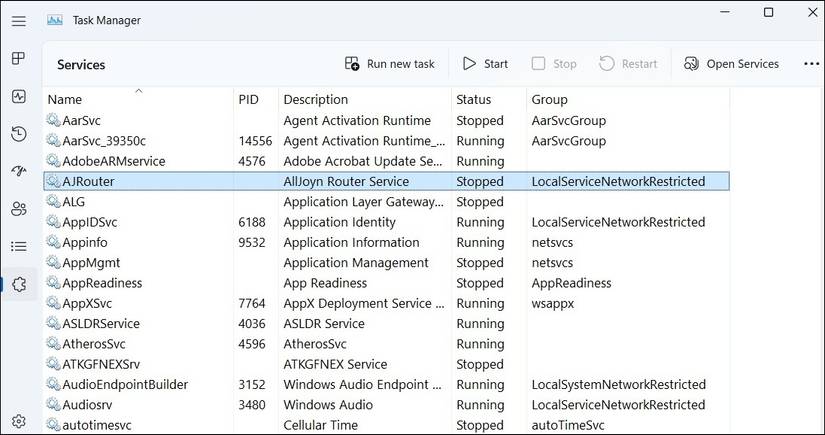This screenshot has height=435, width=825.
Task: Sort by the PID column header
Action: pyautogui.click(x=249, y=100)
